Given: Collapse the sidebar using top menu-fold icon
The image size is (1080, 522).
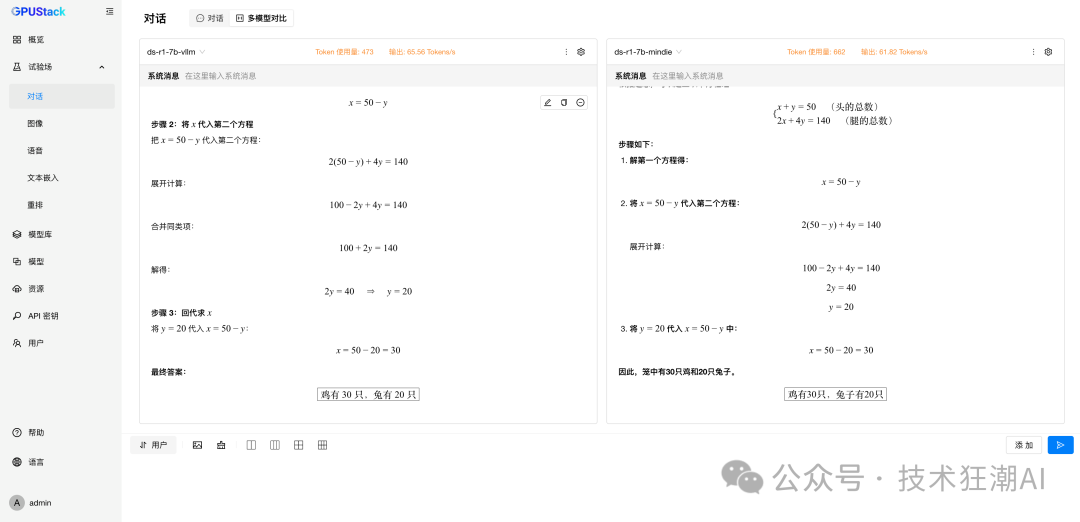Looking at the screenshot, I should 110,12.
